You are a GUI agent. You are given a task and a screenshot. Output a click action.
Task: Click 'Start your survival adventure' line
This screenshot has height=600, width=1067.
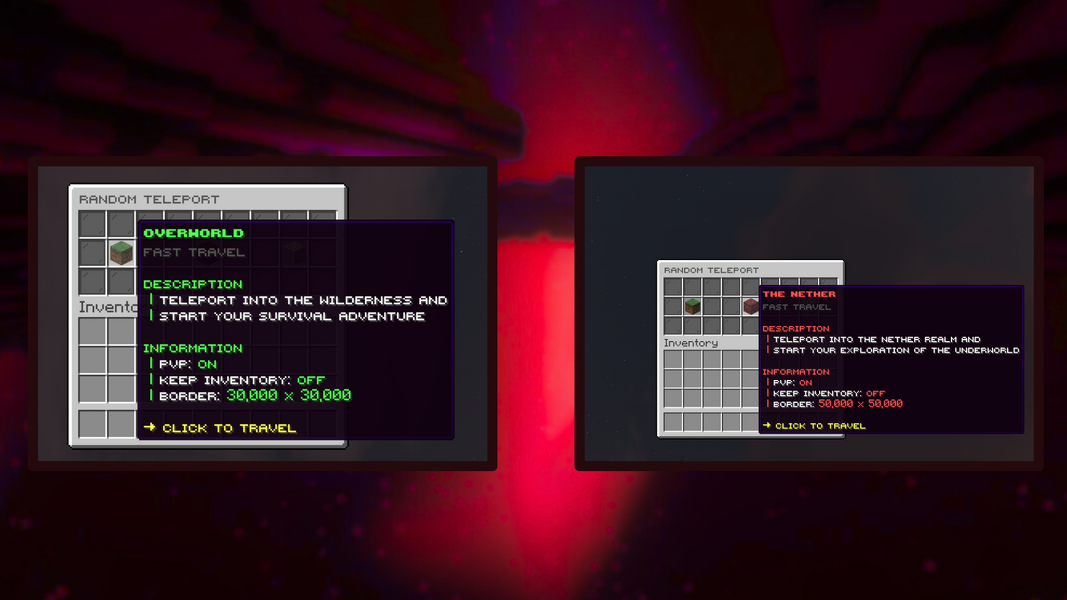tap(292, 316)
